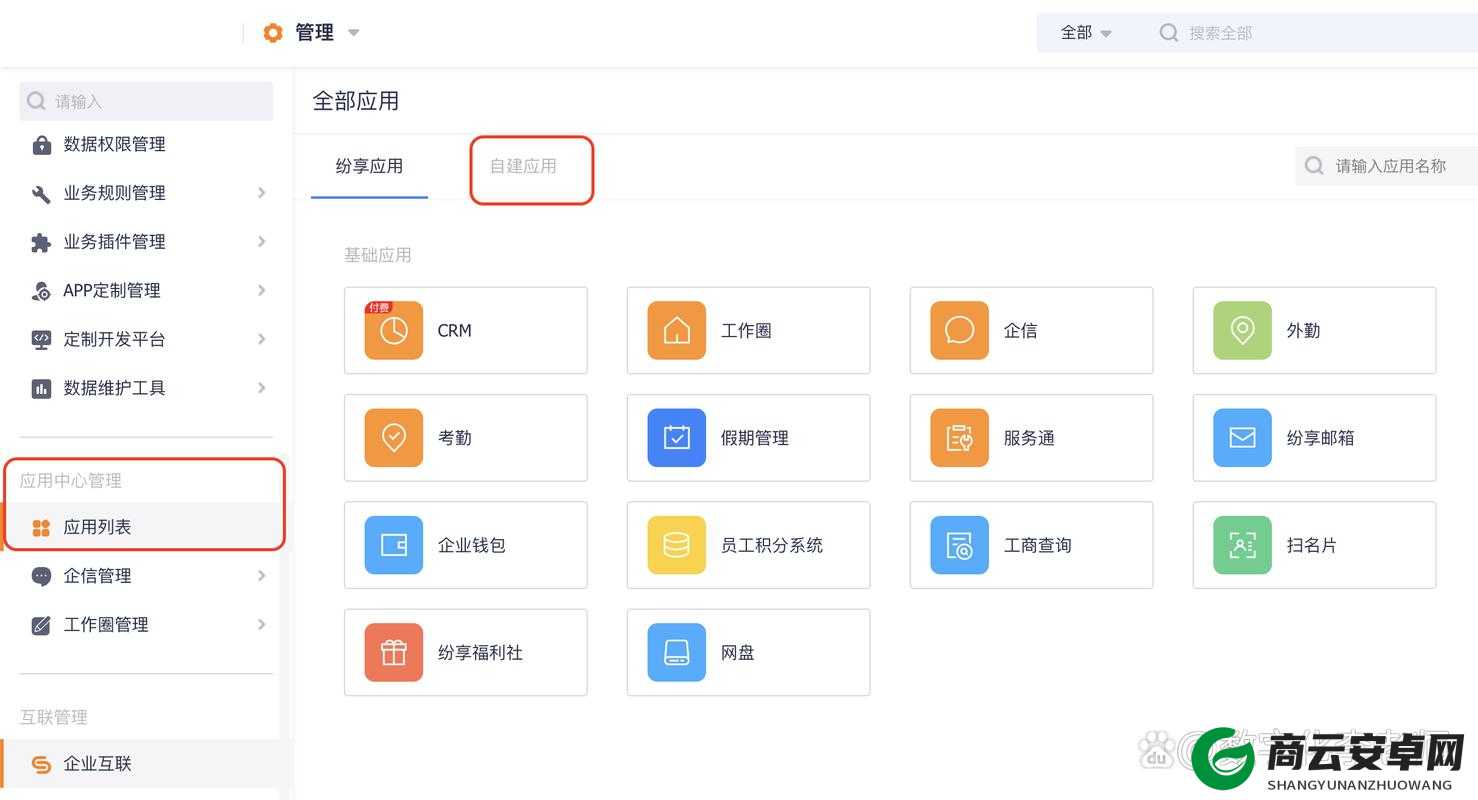Expand the 业务插件管理 chevron
The height and width of the screenshot is (800, 1478).
(x=261, y=241)
